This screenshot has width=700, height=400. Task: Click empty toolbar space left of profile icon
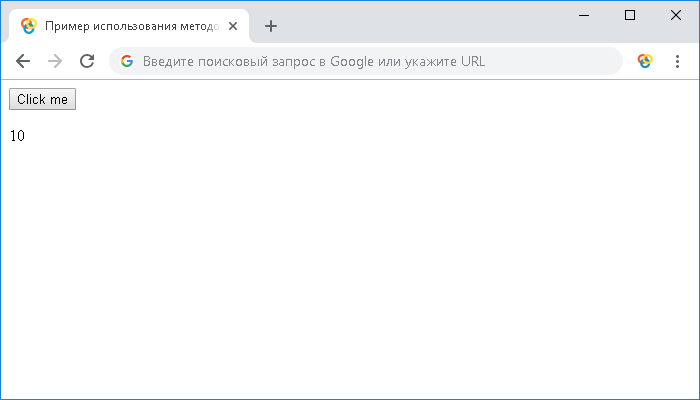(x=628, y=61)
